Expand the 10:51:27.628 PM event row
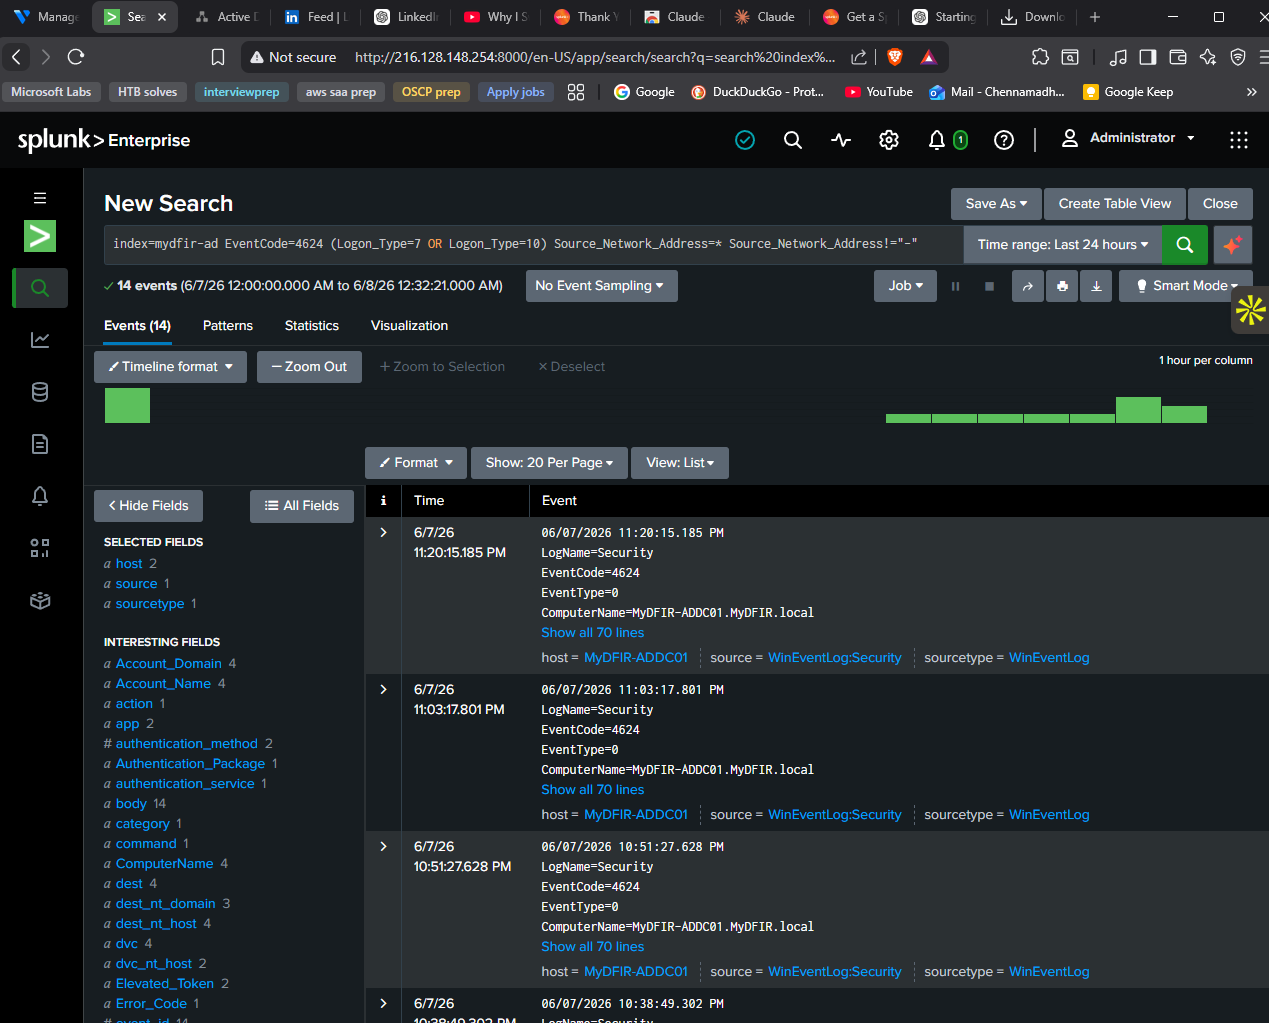 [x=383, y=847]
